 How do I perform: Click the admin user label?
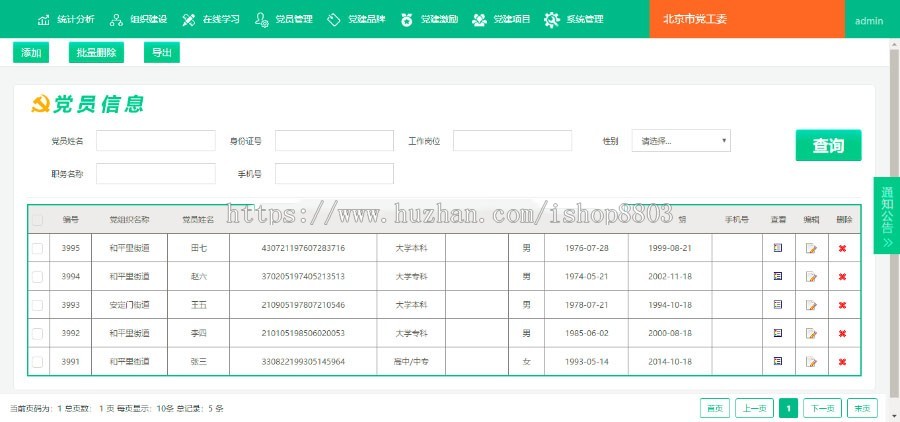pyautogui.click(x=869, y=21)
